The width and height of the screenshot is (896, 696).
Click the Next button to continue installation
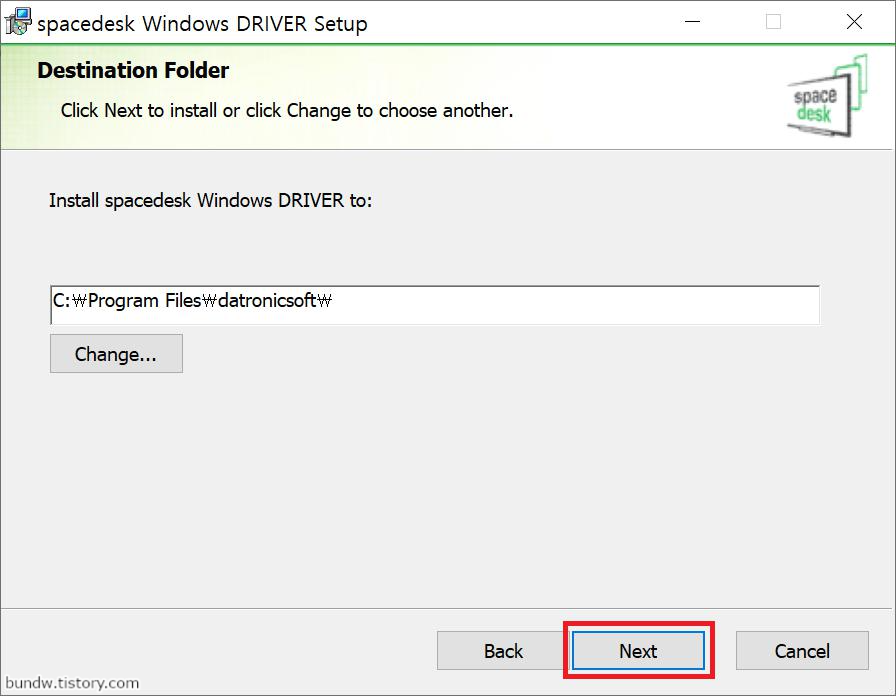click(638, 650)
